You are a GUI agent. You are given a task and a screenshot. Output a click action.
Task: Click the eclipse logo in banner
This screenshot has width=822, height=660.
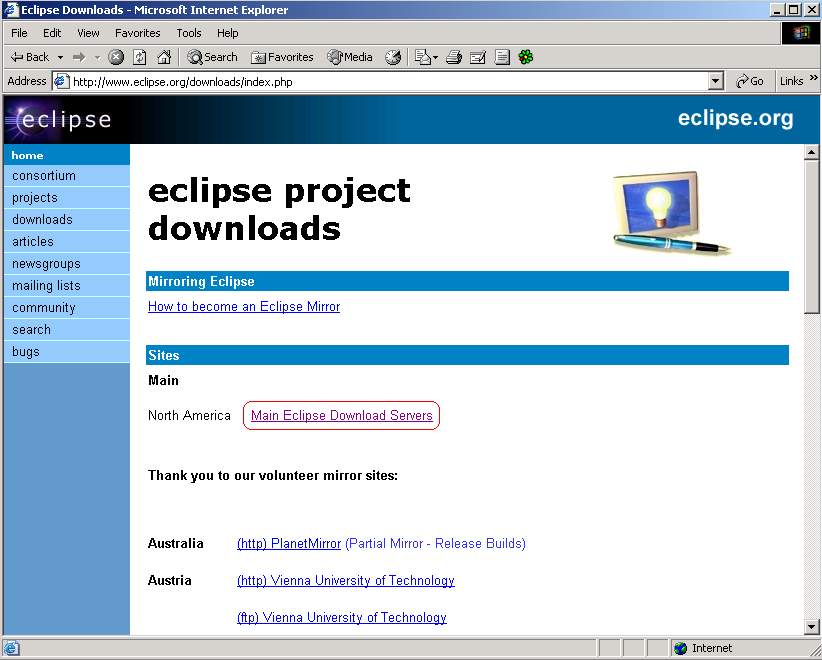(59, 120)
